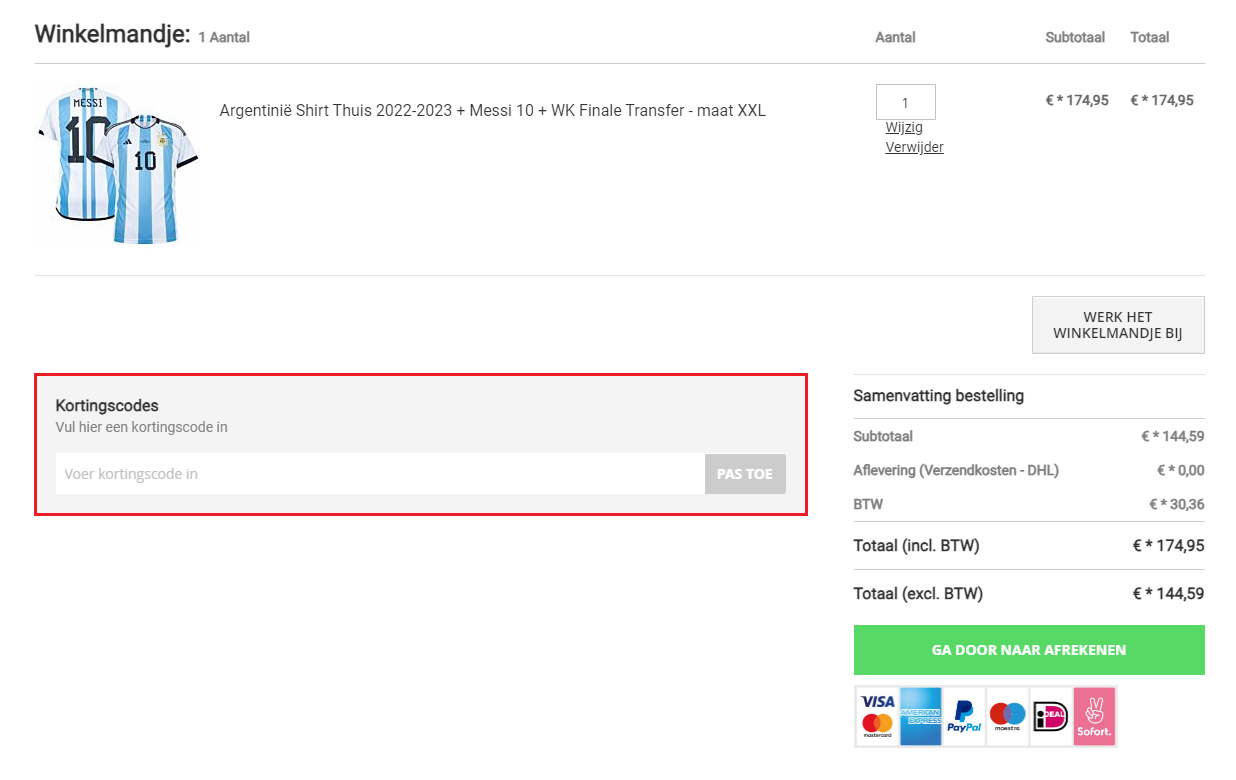Focus the Voer kortingscode in field
The width and height of the screenshot is (1236, 780).
click(380, 474)
